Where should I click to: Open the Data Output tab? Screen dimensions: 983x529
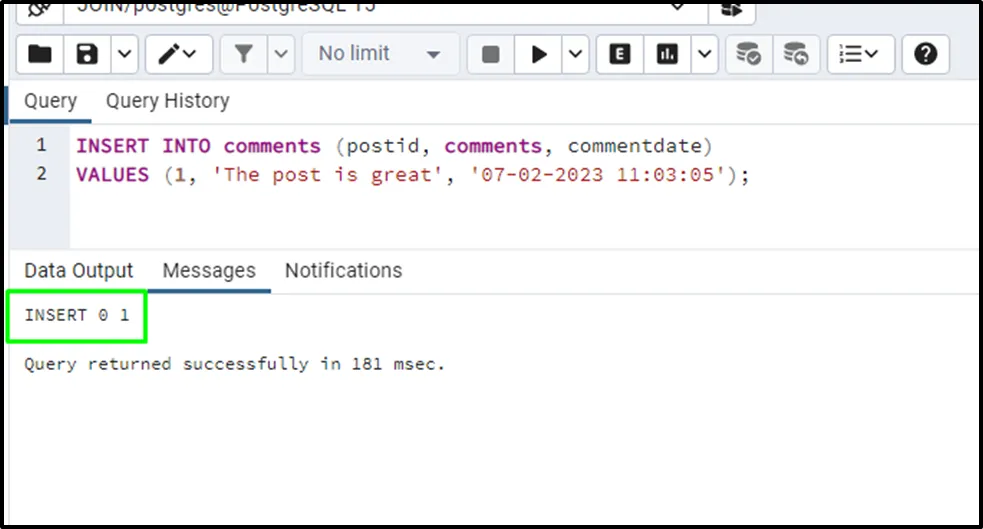78,271
